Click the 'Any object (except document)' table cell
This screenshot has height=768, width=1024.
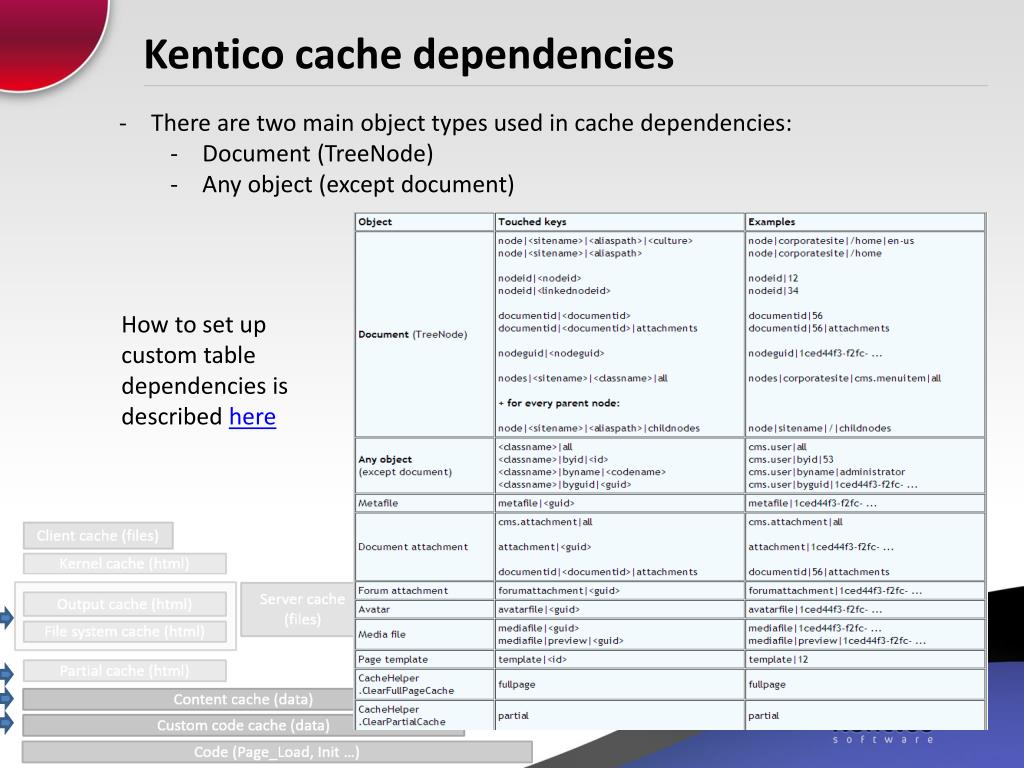424,466
